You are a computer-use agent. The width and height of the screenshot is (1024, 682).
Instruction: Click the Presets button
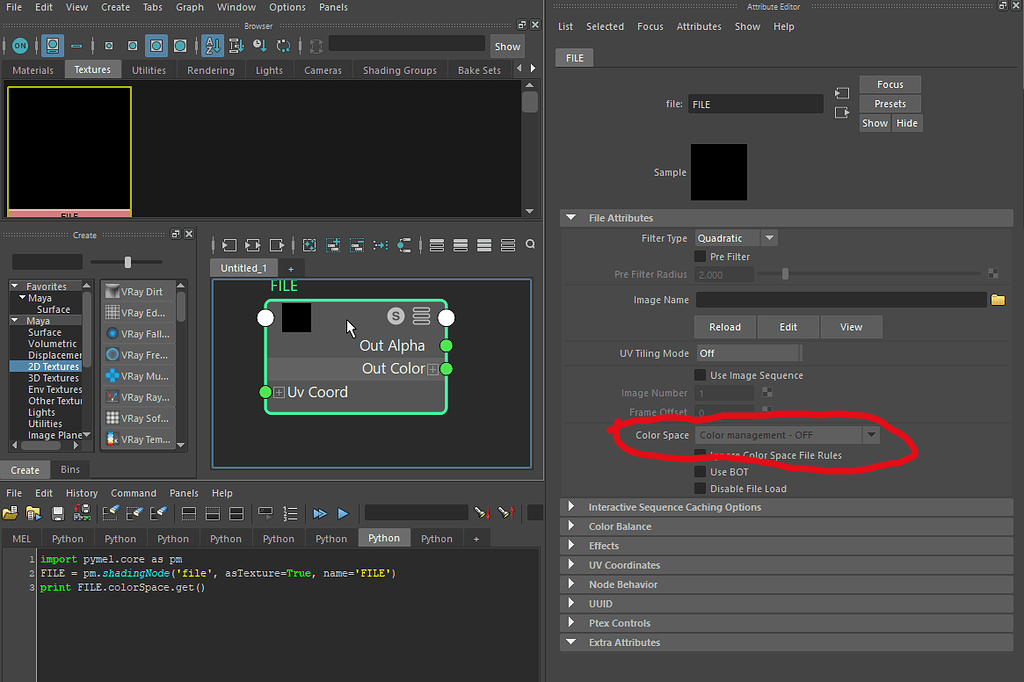coord(889,104)
